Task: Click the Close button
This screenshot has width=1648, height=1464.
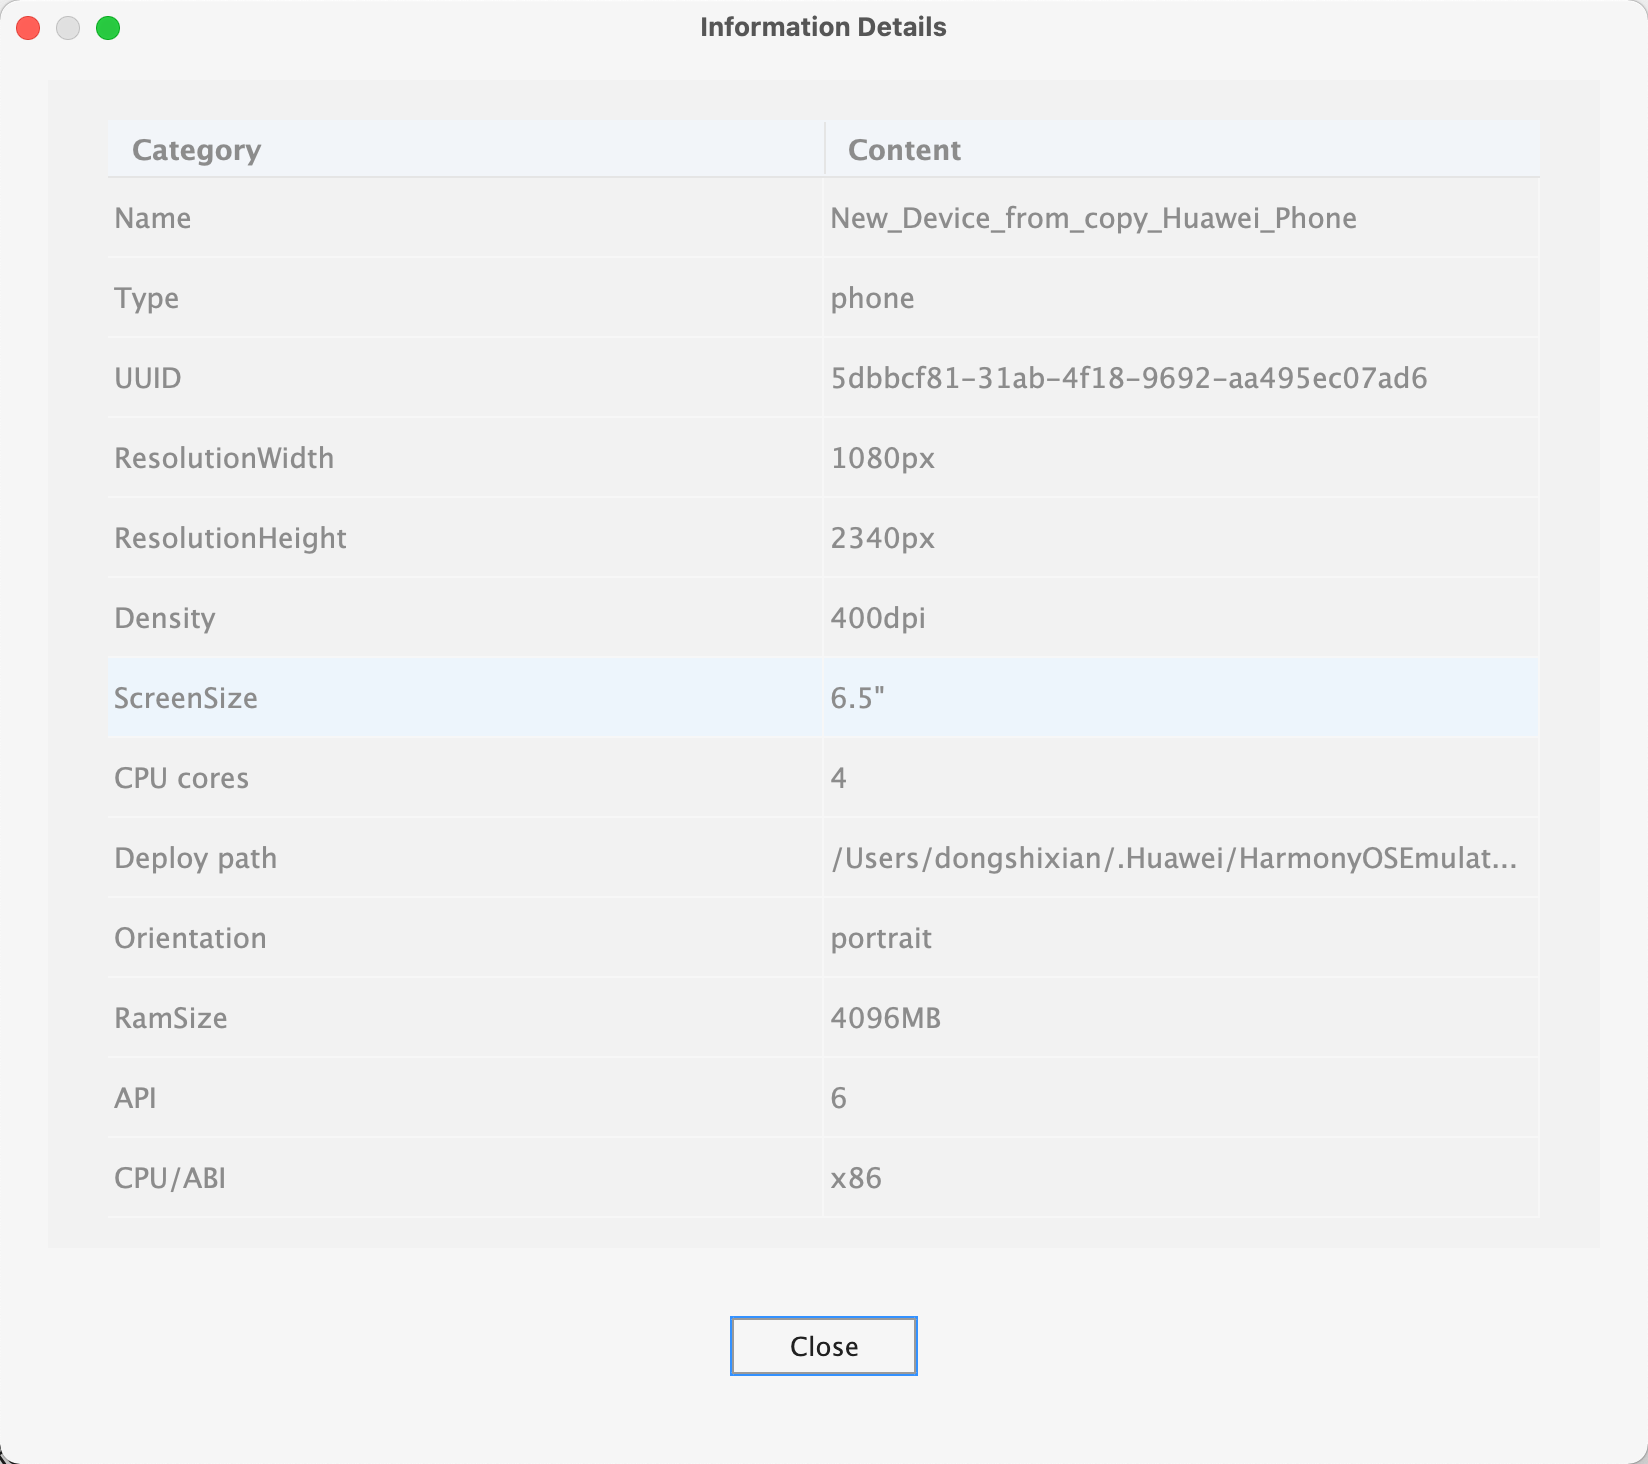Action: pyautogui.click(x=823, y=1346)
